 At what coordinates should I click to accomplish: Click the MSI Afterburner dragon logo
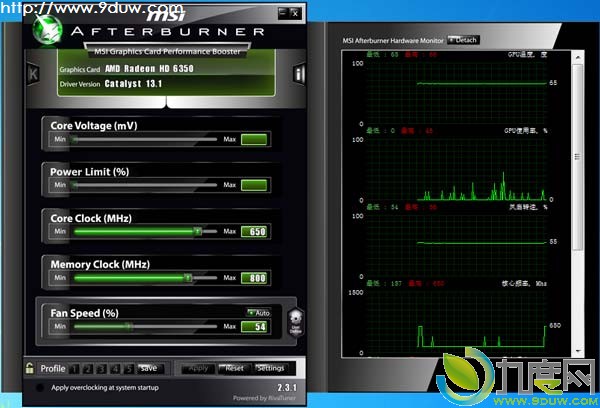tap(47, 30)
